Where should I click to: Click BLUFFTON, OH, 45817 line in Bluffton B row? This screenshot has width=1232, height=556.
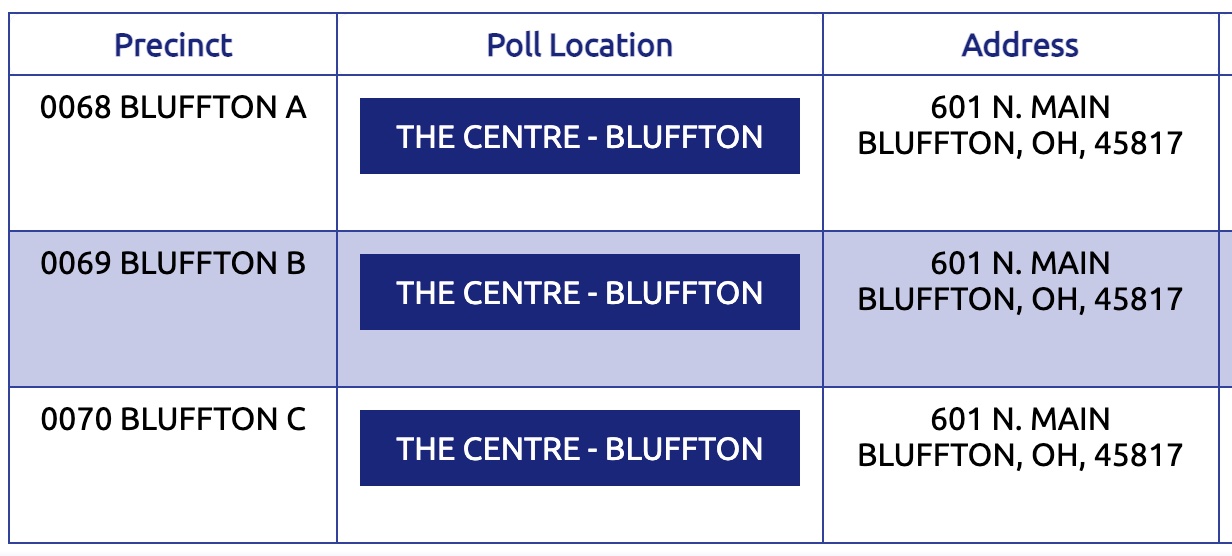[x=1020, y=299]
